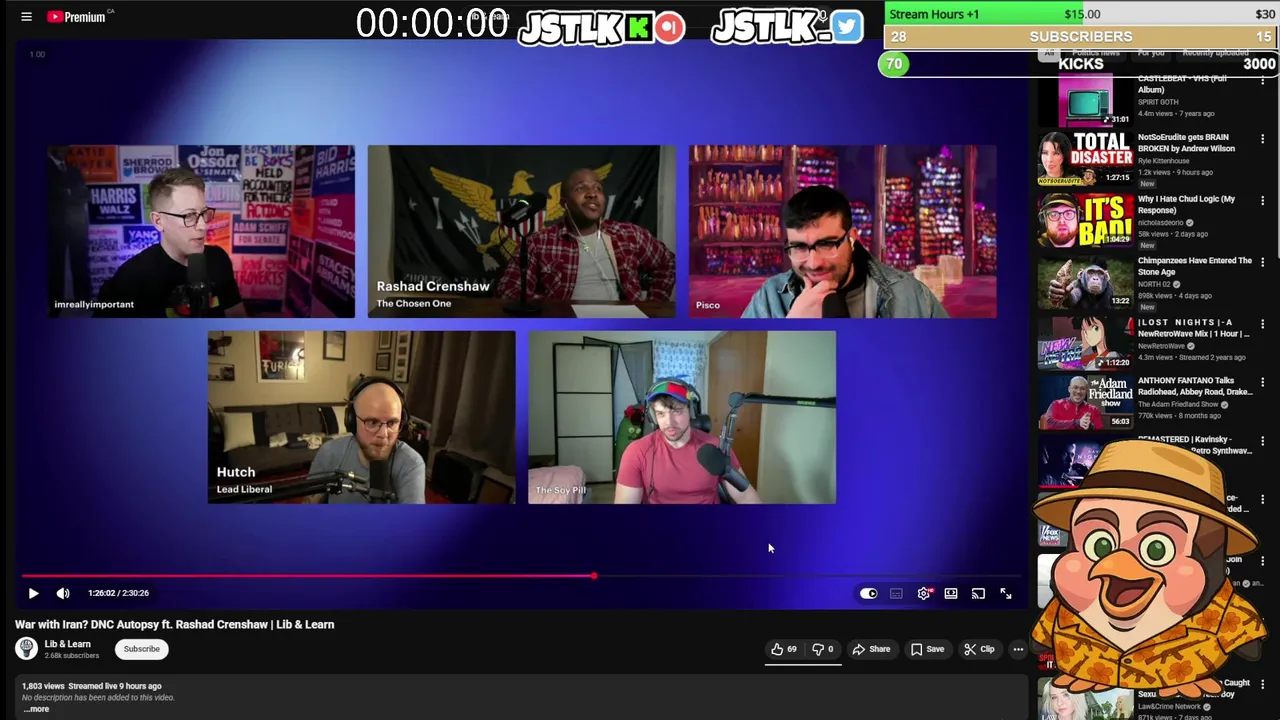Open the chimpanzee Stone Age video thumbnail
Image resolution: width=1280 pixels, height=720 pixels.
pyautogui.click(x=1085, y=282)
